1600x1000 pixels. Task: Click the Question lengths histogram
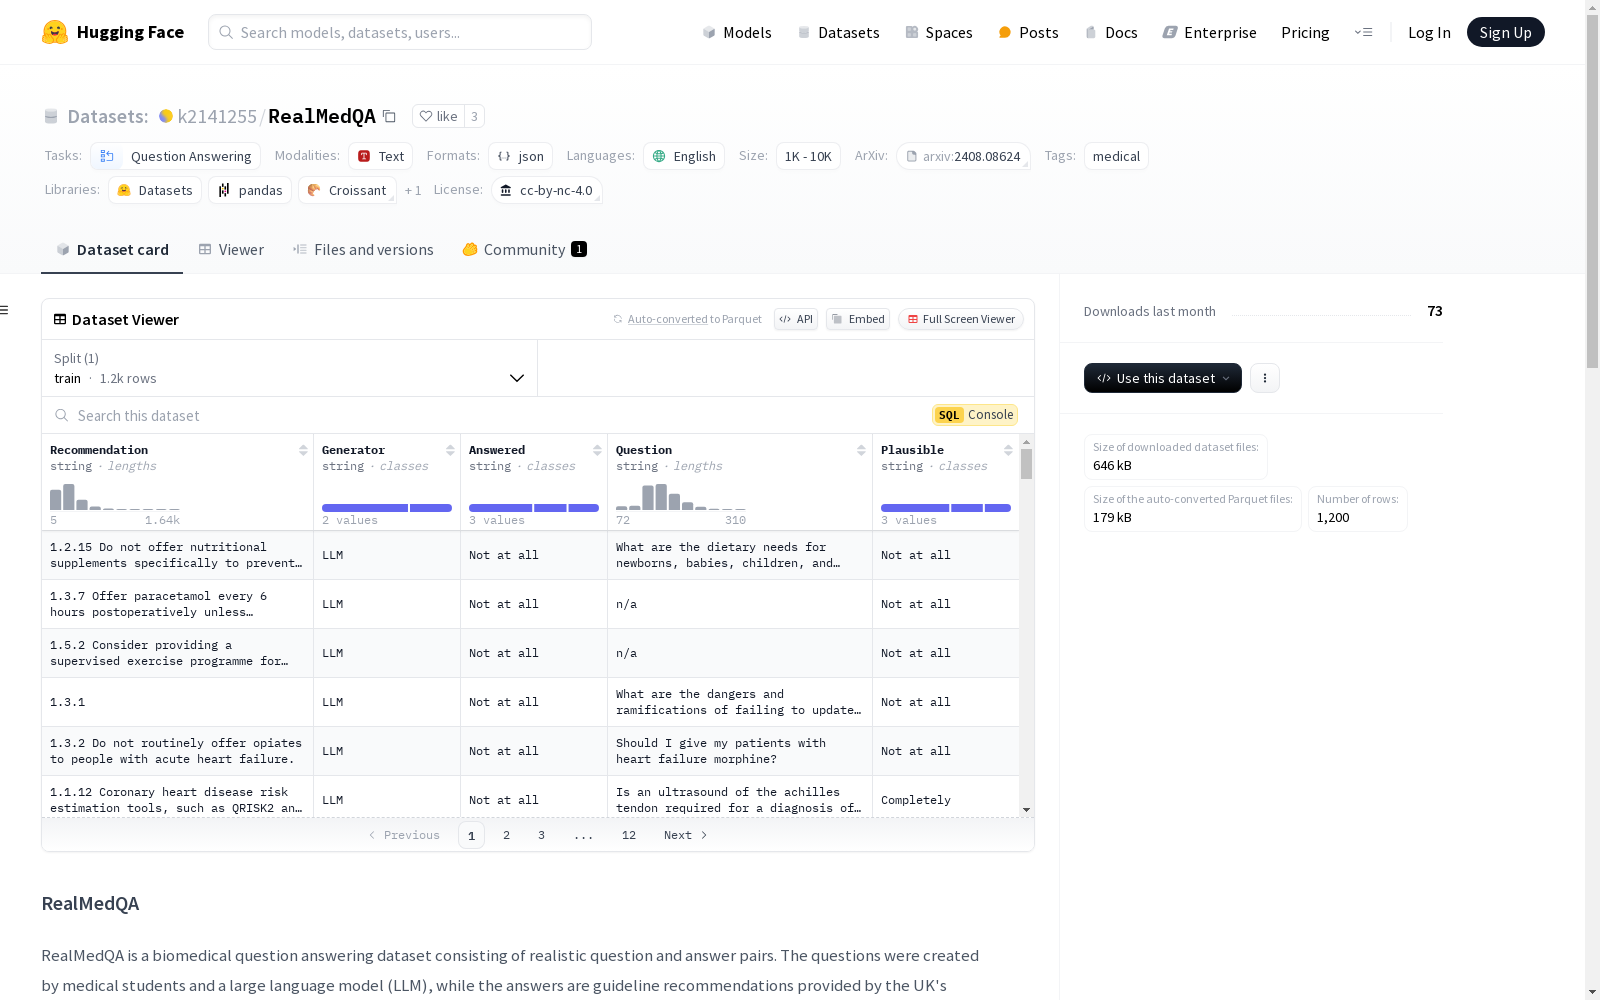(681, 496)
